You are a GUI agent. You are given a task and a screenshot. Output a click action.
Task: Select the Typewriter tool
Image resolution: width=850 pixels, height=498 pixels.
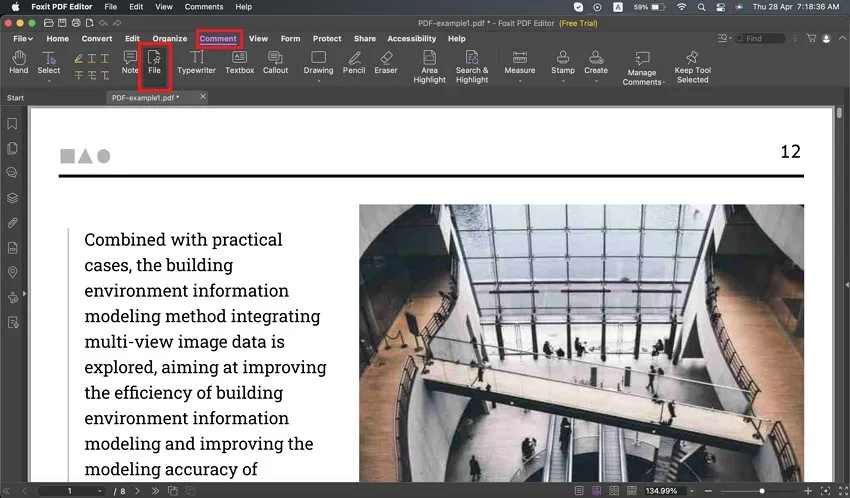(x=196, y=63)
